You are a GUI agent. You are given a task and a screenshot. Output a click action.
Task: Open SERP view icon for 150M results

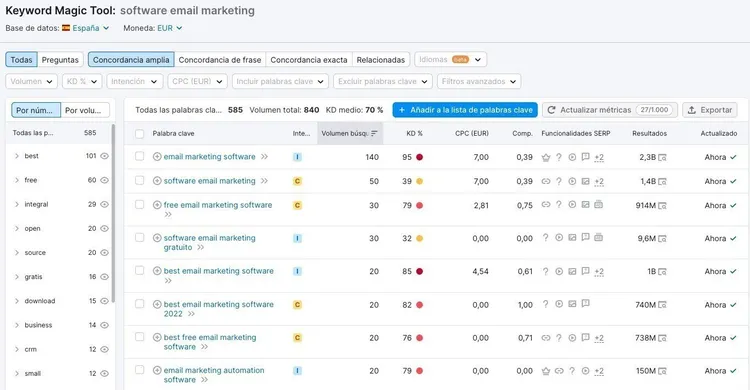point(662,371)
